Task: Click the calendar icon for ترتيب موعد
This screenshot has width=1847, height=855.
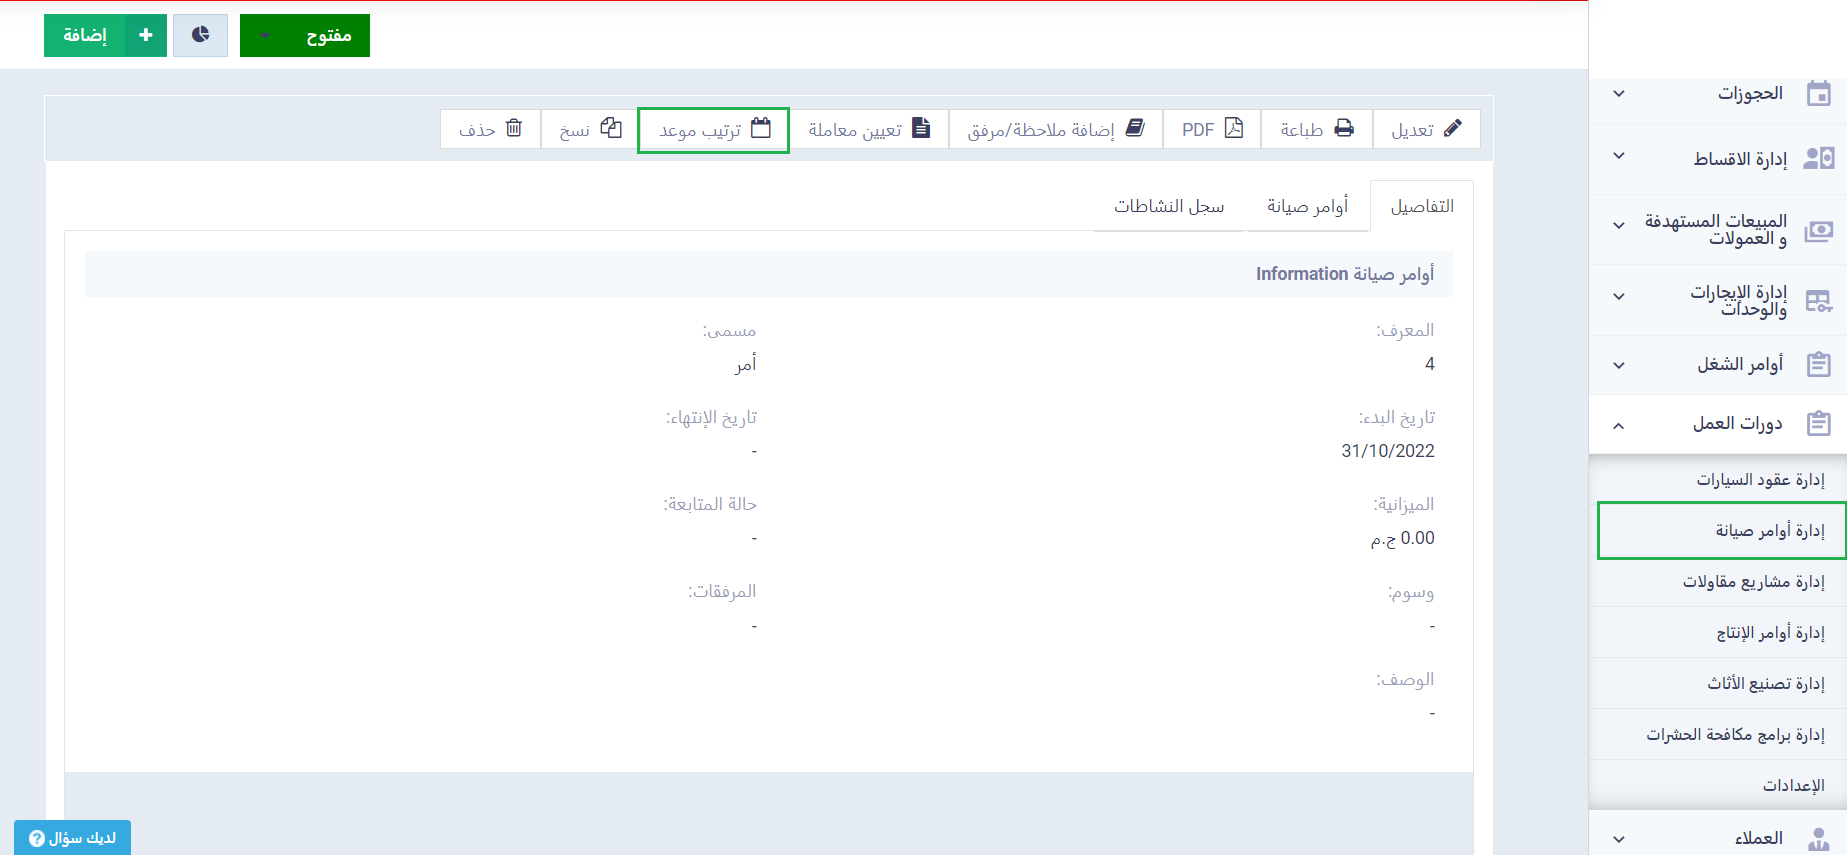Action: (761, 128)
